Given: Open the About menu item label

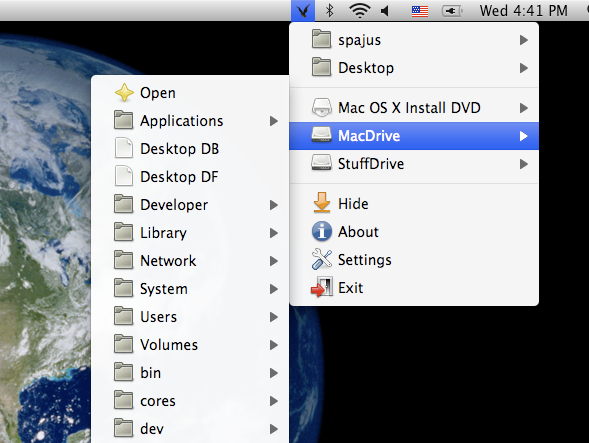Looking at the screenshot, I should tap(358, 232).
